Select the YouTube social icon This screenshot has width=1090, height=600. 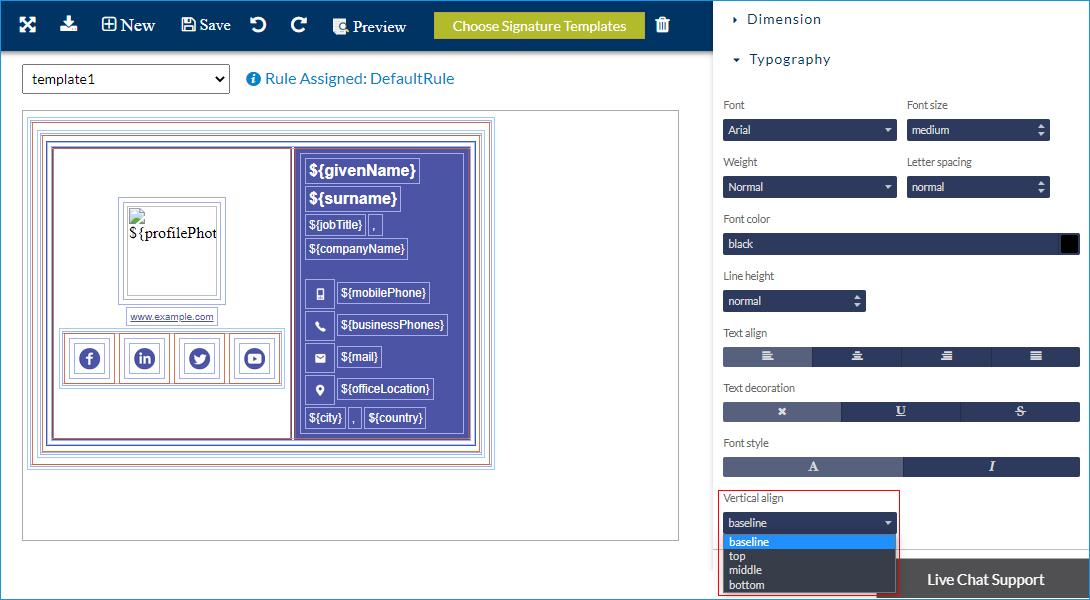click(254, 358)
